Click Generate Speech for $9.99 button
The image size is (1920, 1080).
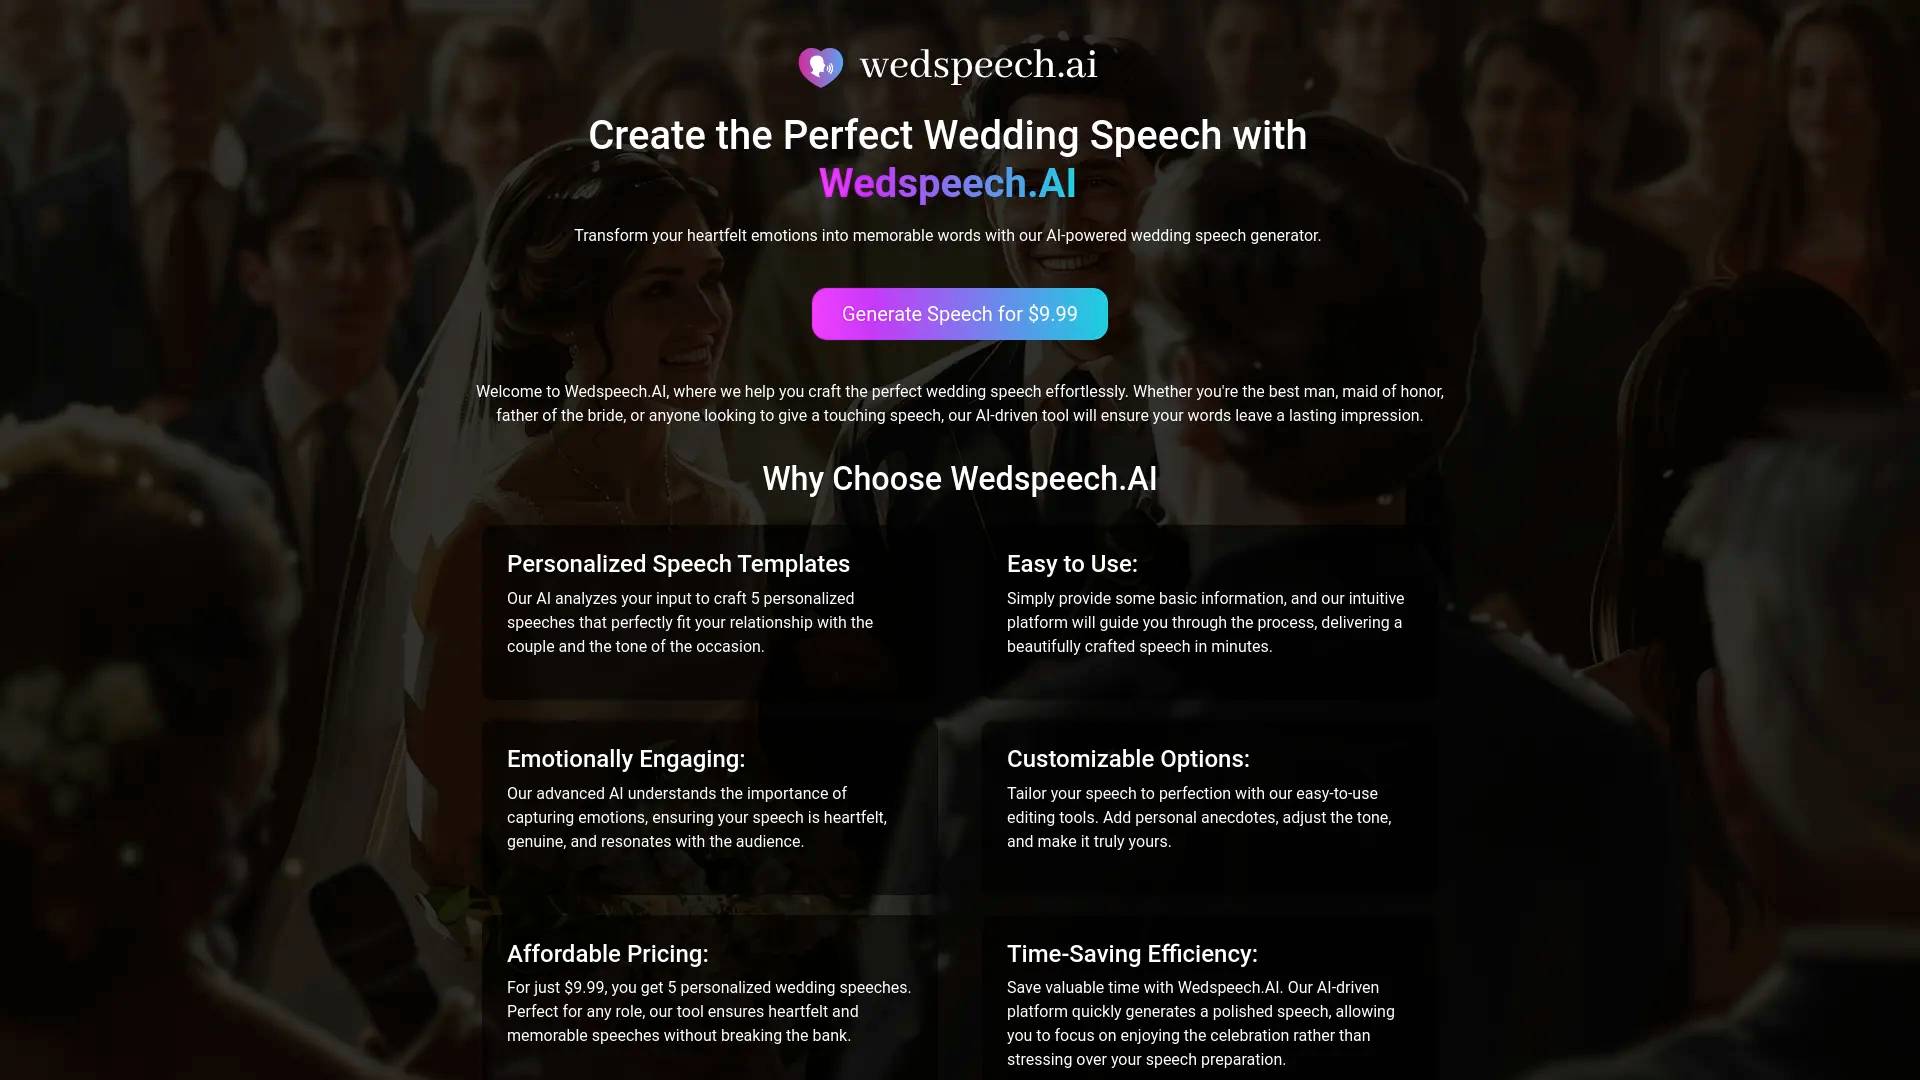pos(960,314)
